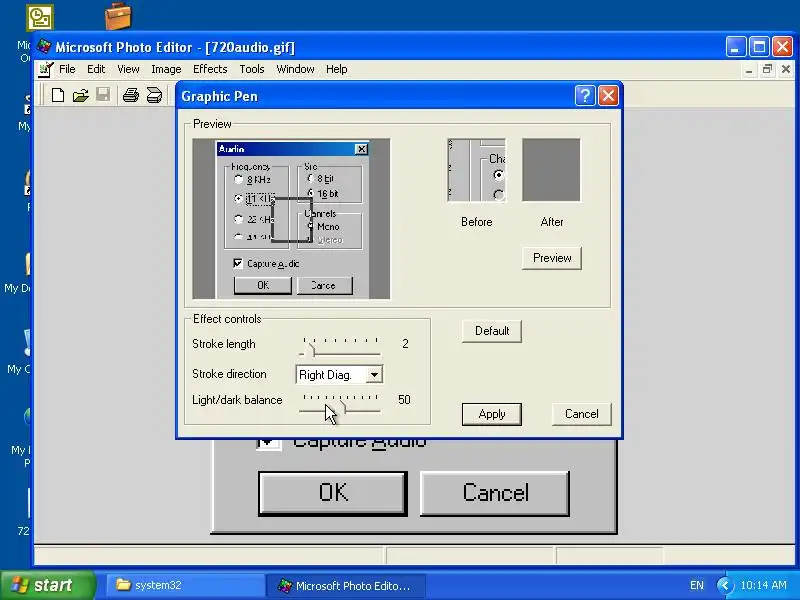Switch to system32 taskbar window

point(186,585)
